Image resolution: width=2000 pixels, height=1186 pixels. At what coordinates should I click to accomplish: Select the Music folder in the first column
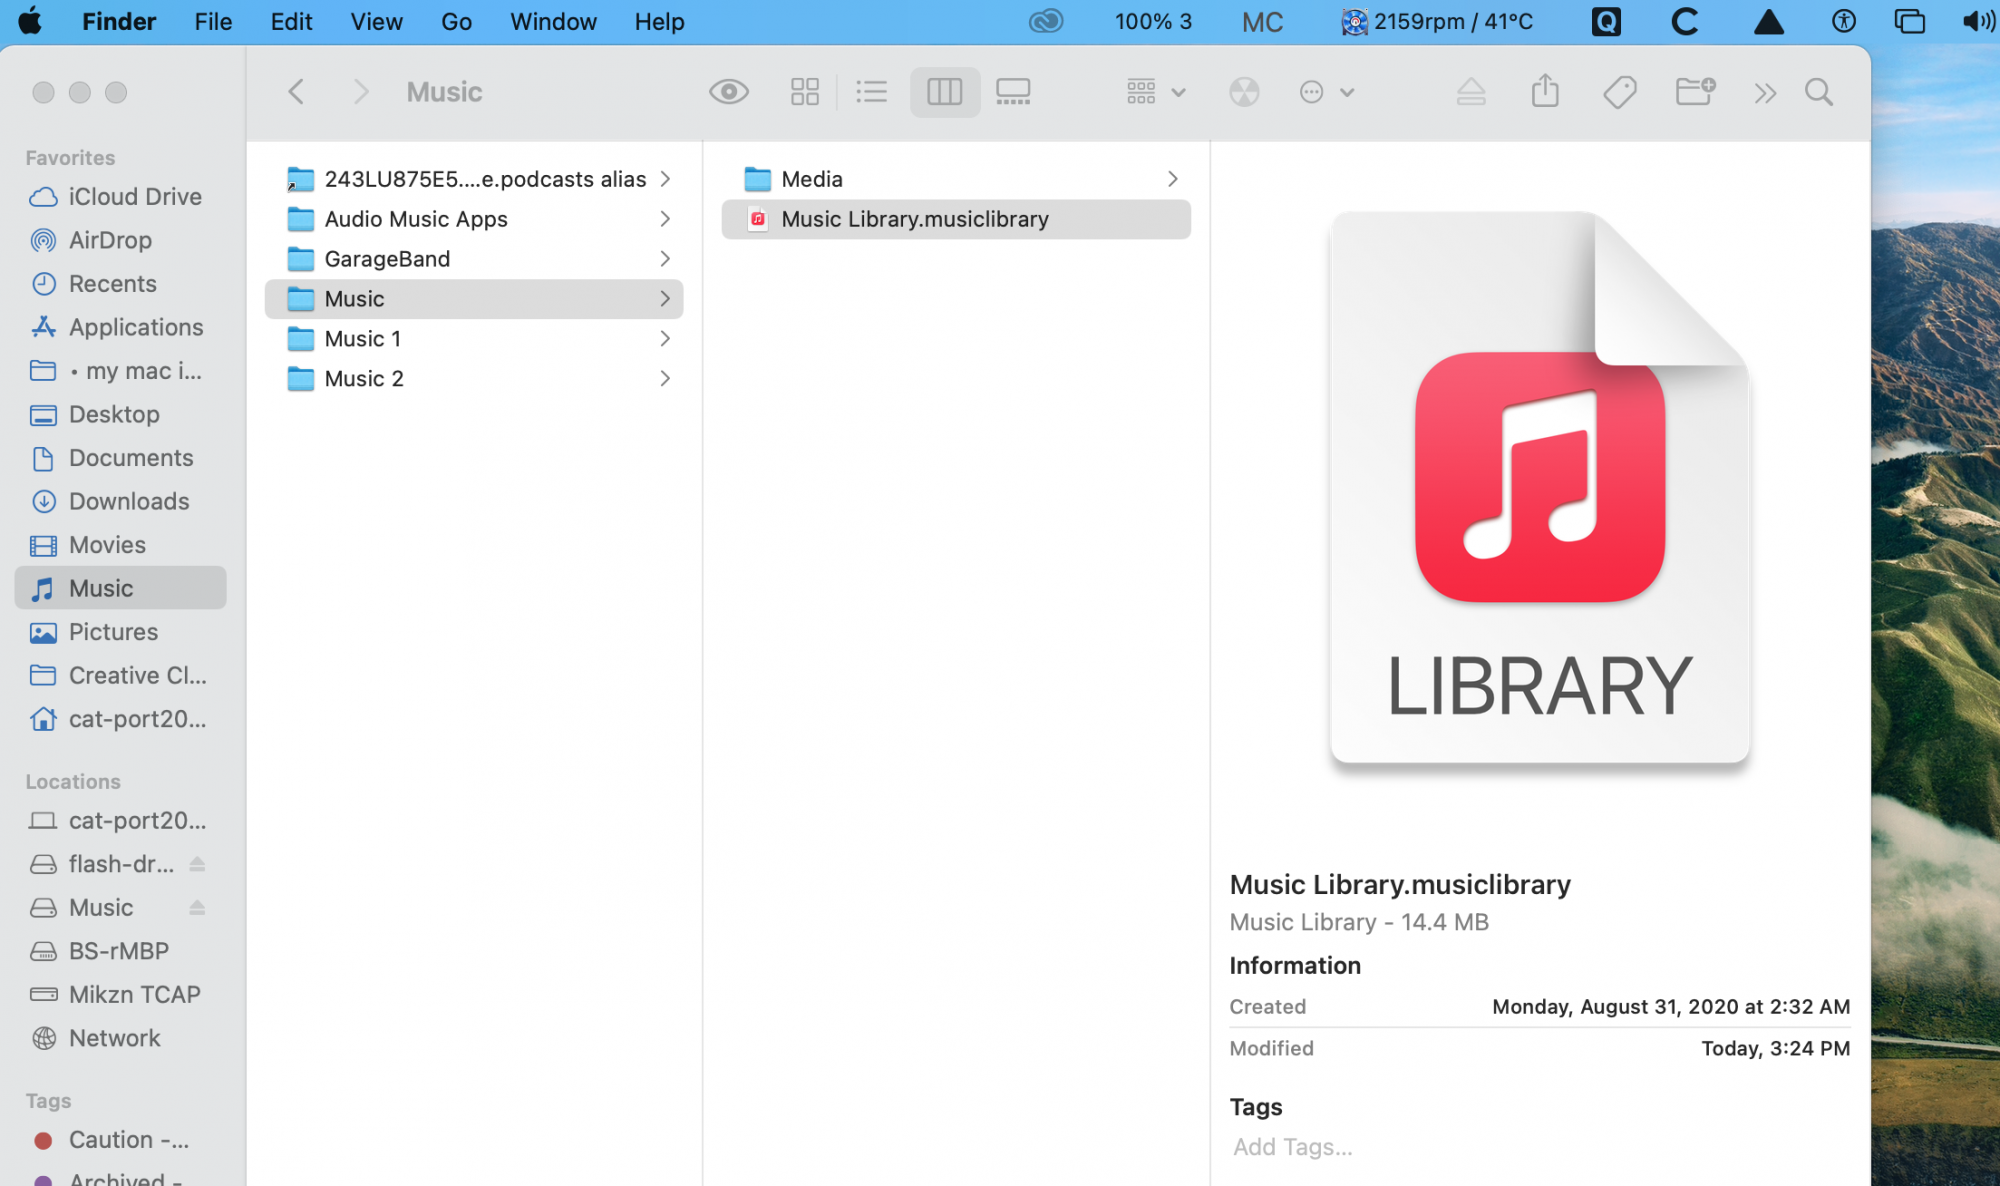pyautogui.click(x=474, y=299)
